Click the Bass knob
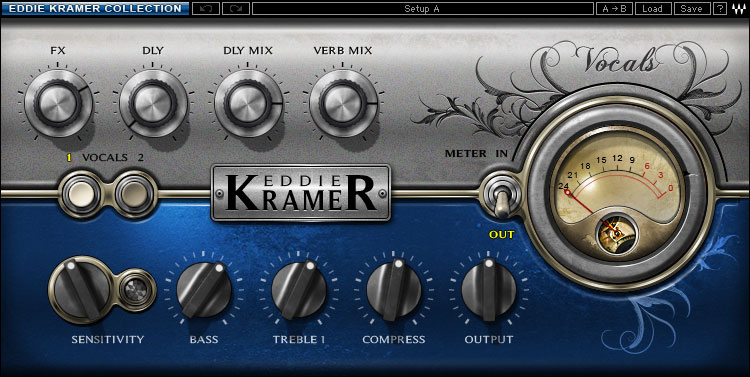750x377 pixels. (204, 288)
